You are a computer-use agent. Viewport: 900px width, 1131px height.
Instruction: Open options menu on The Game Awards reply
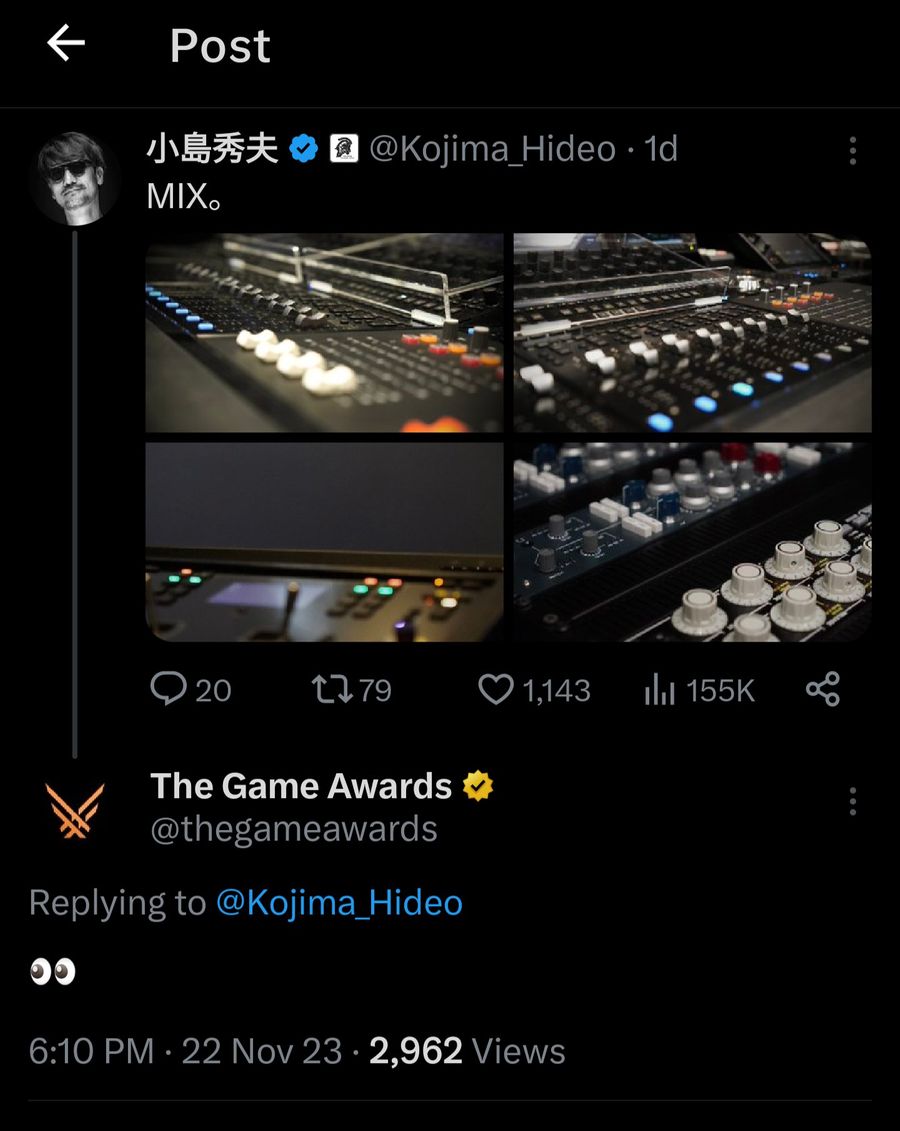[x=852, y=800]
